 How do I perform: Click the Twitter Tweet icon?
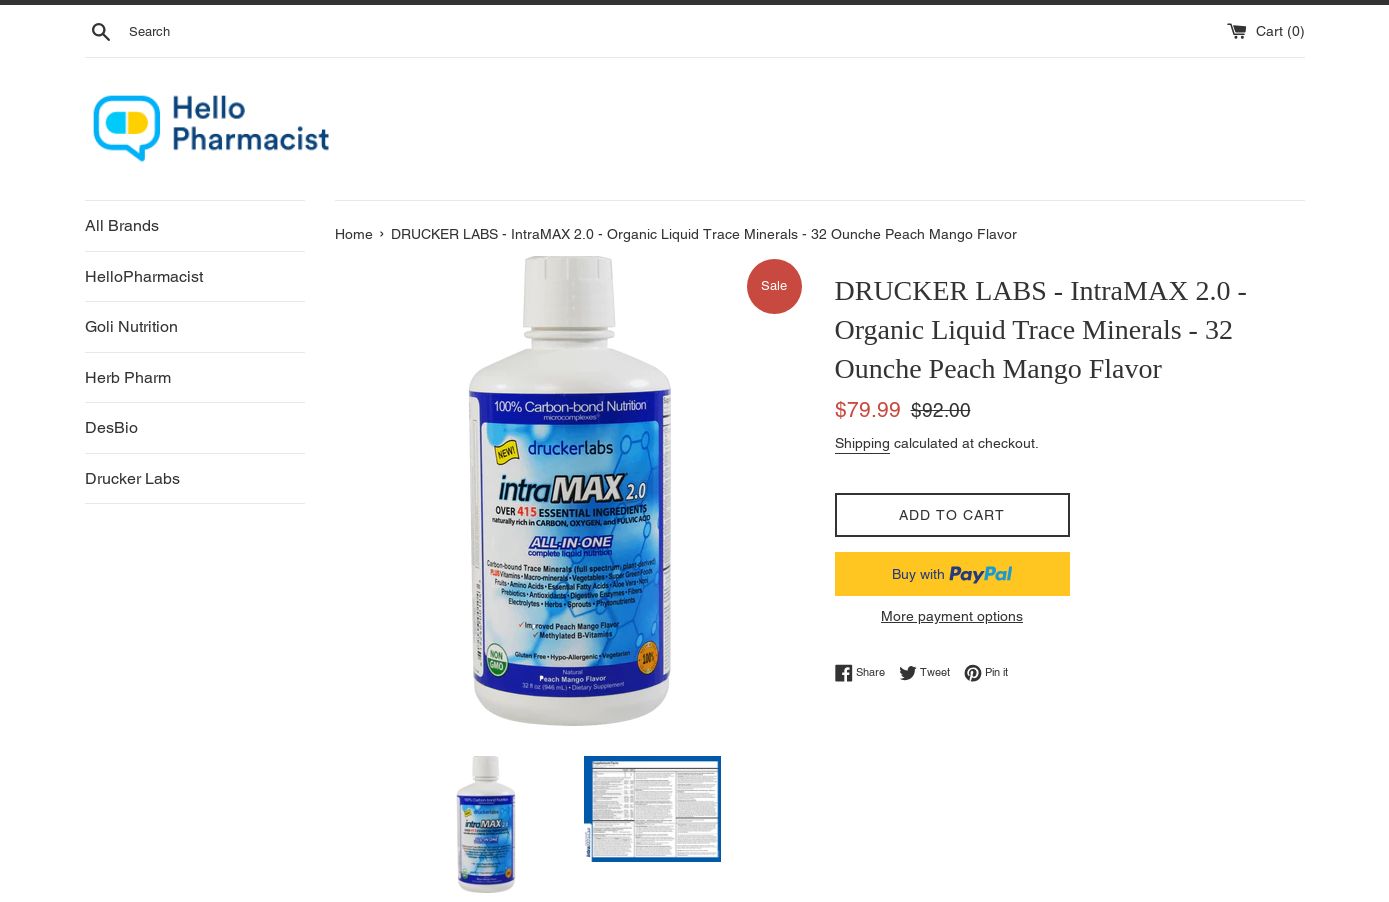tap(908, 673)
